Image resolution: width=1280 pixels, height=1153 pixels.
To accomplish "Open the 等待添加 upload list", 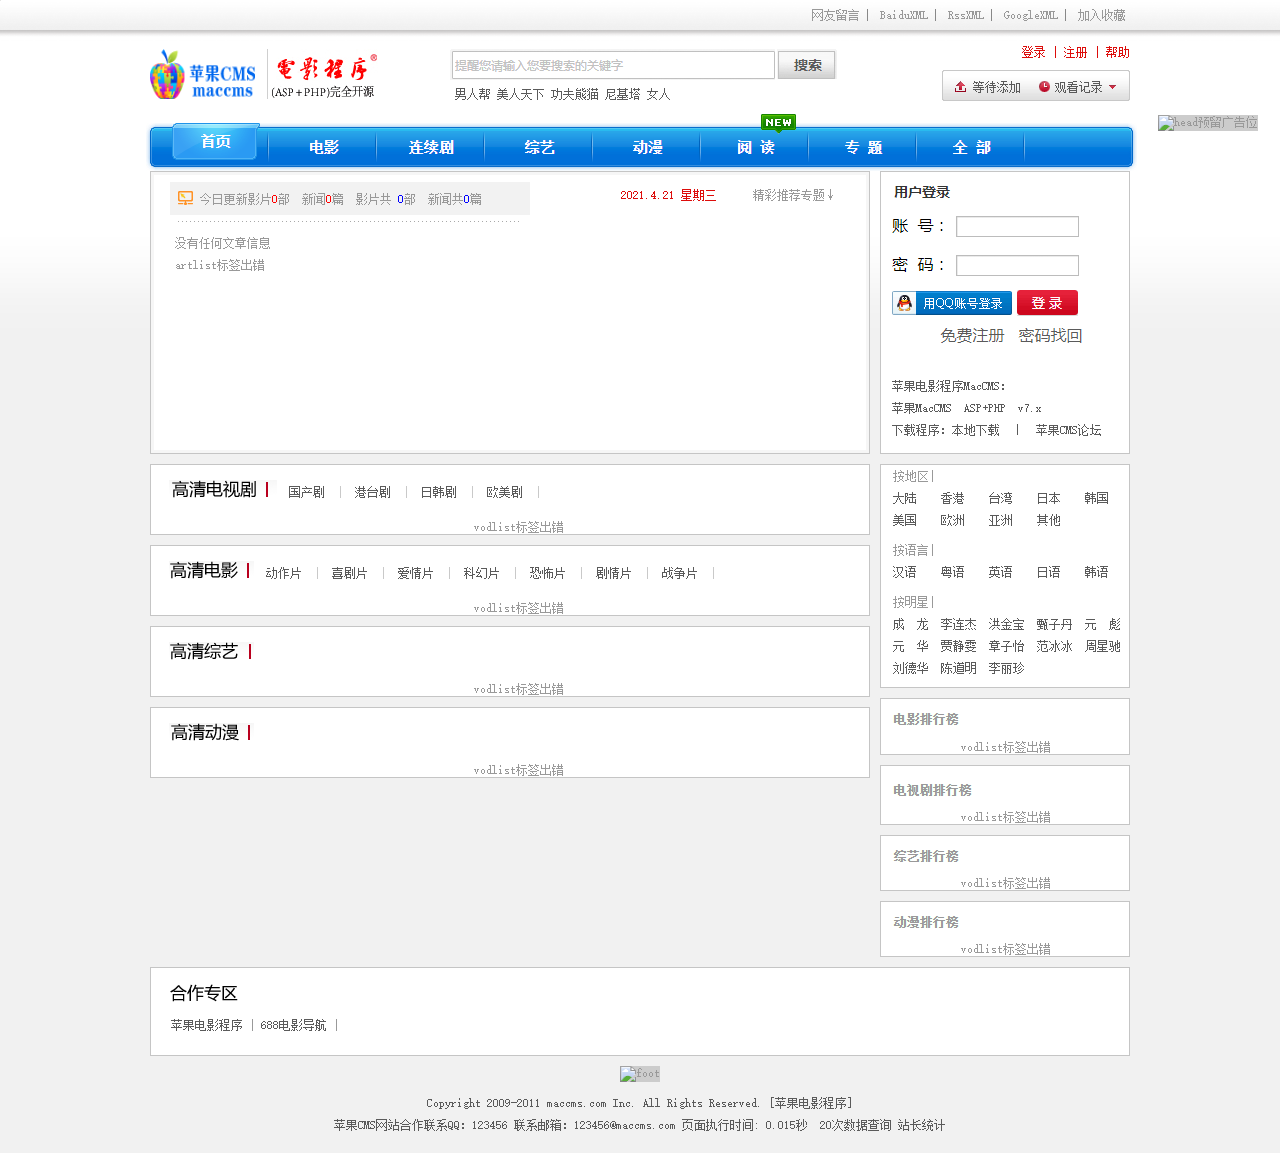I will [987, 87].
